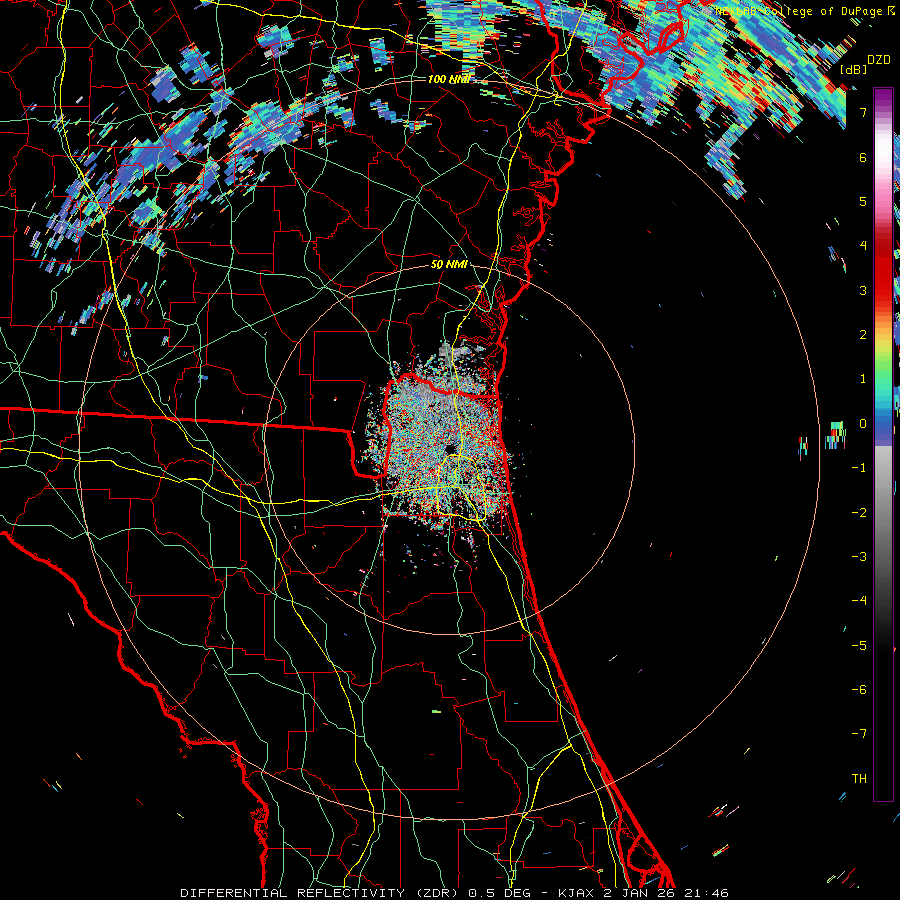Click the 4 value on the color scale
The height and width of the screenshot is (900, 900).
(x=863, y=246)
